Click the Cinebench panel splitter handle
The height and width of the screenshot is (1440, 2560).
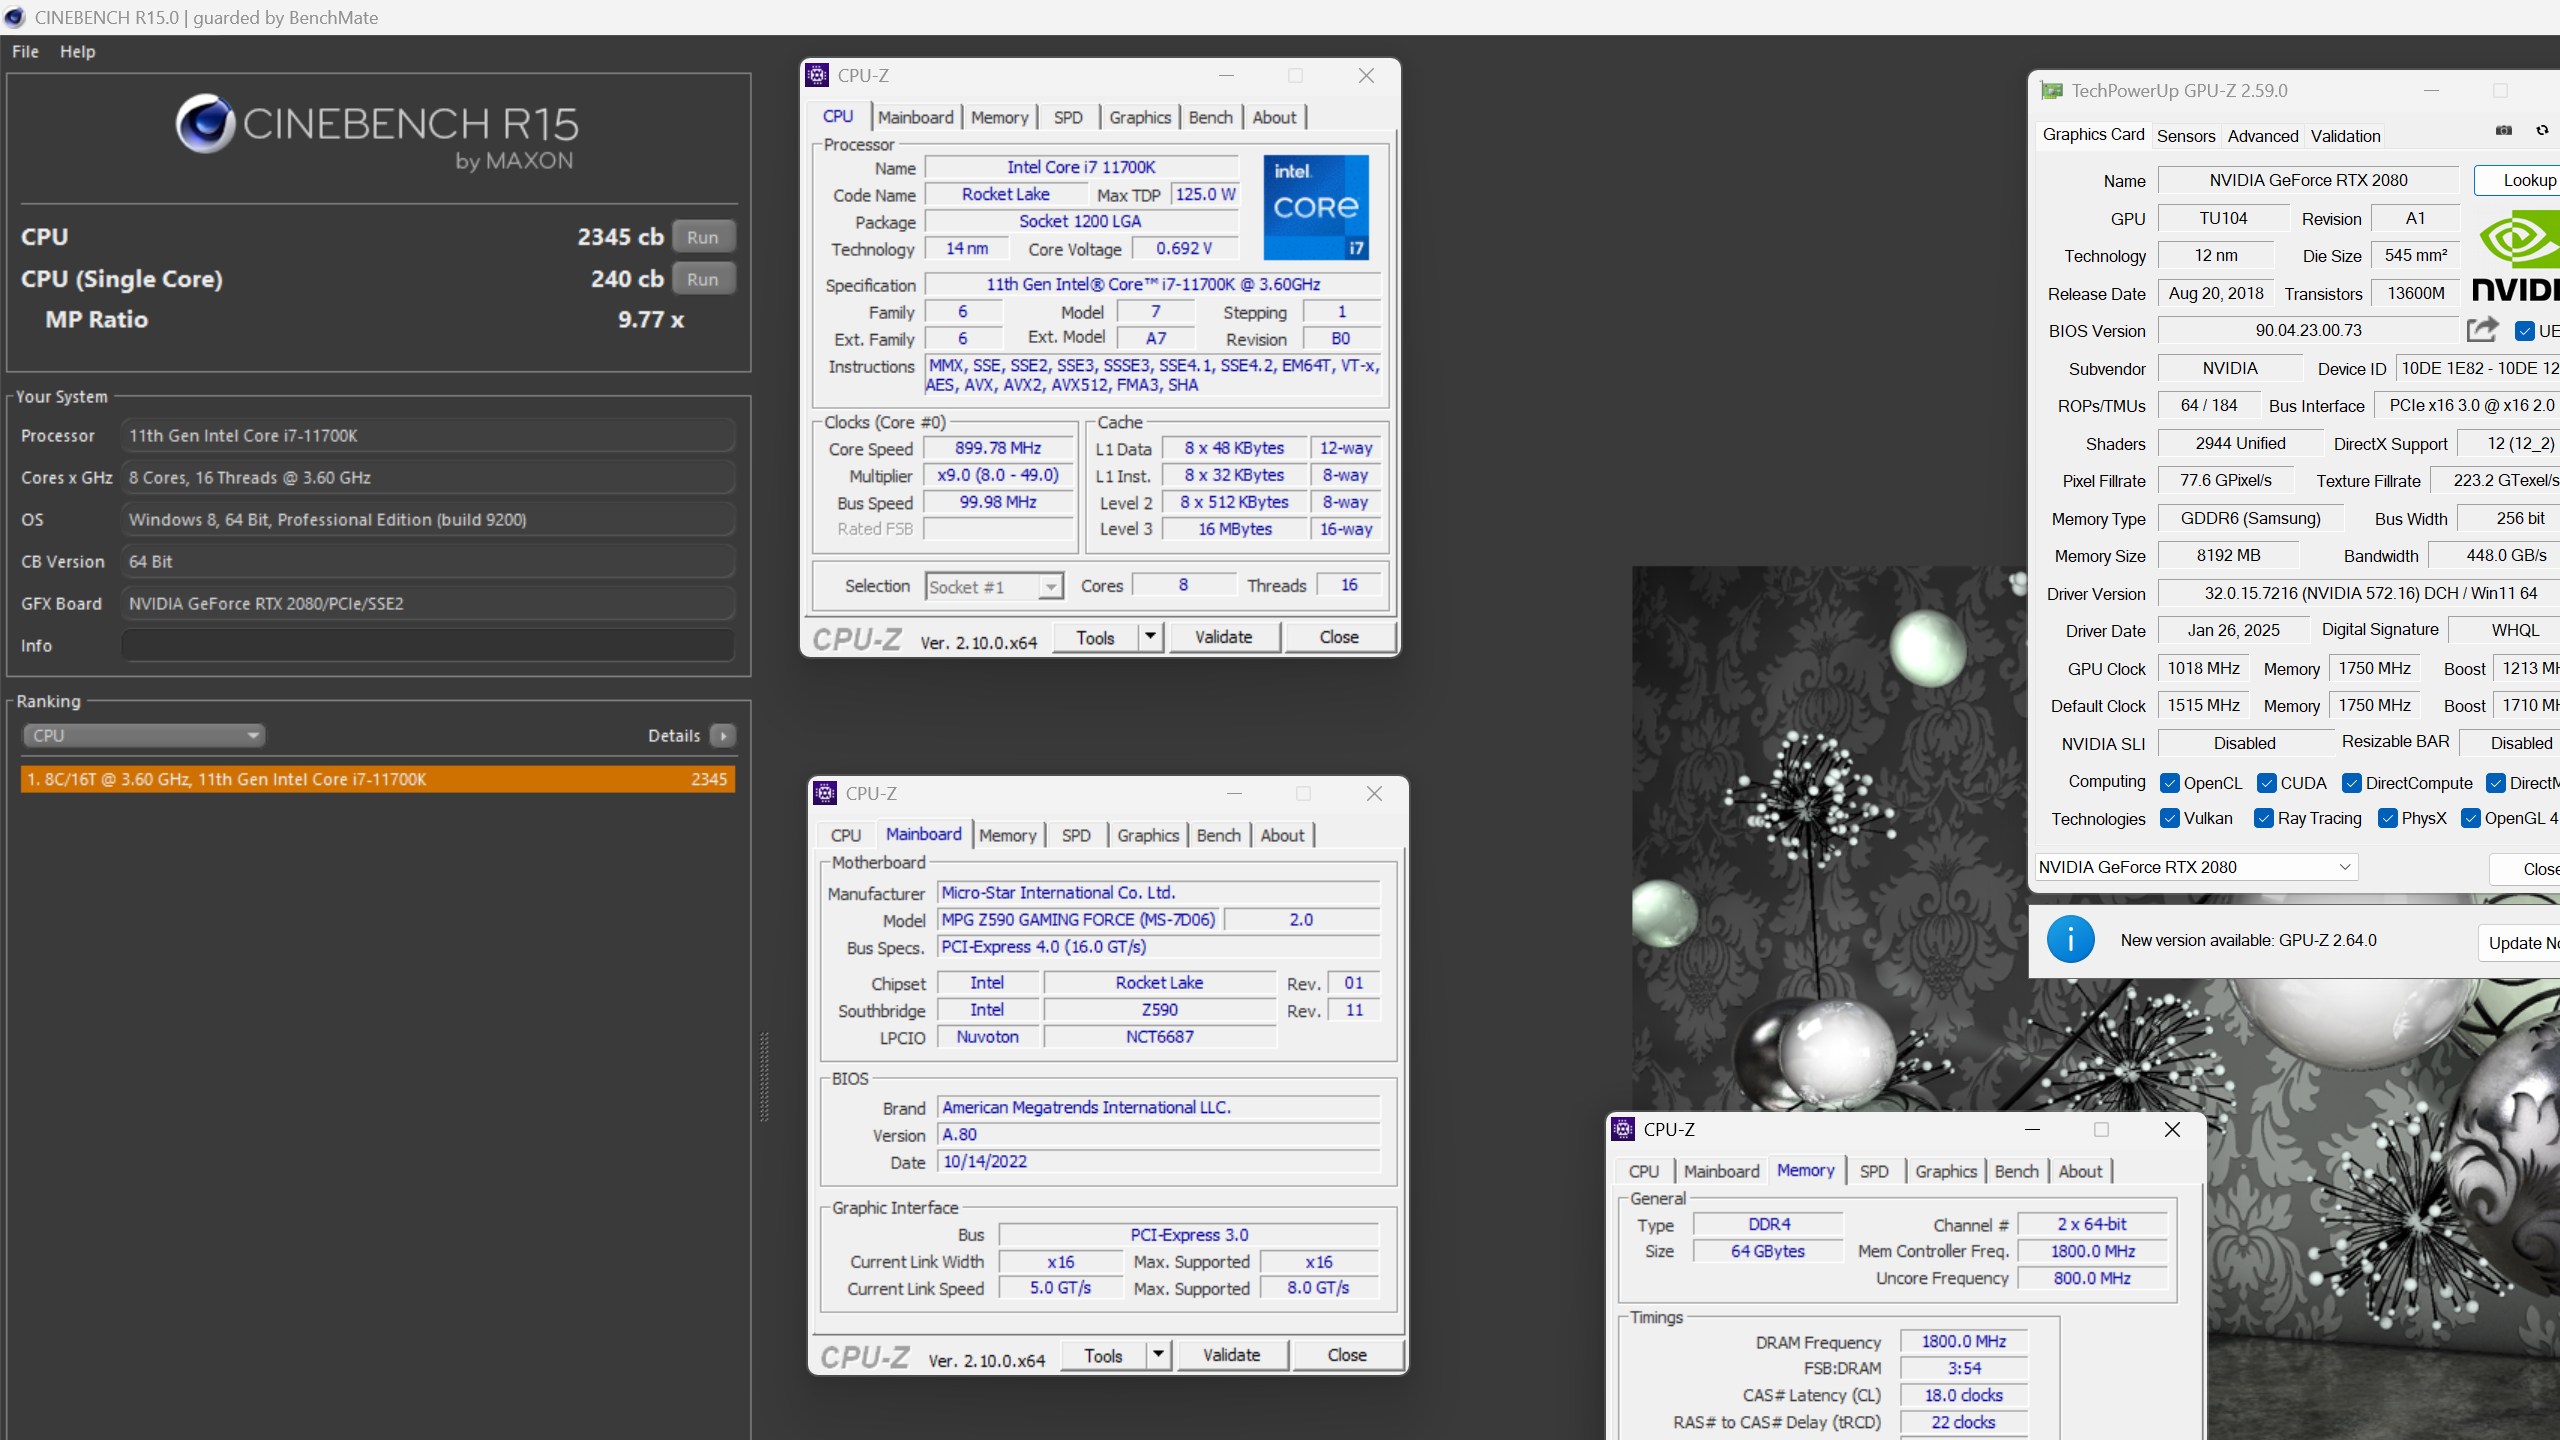coord(765,1077)
